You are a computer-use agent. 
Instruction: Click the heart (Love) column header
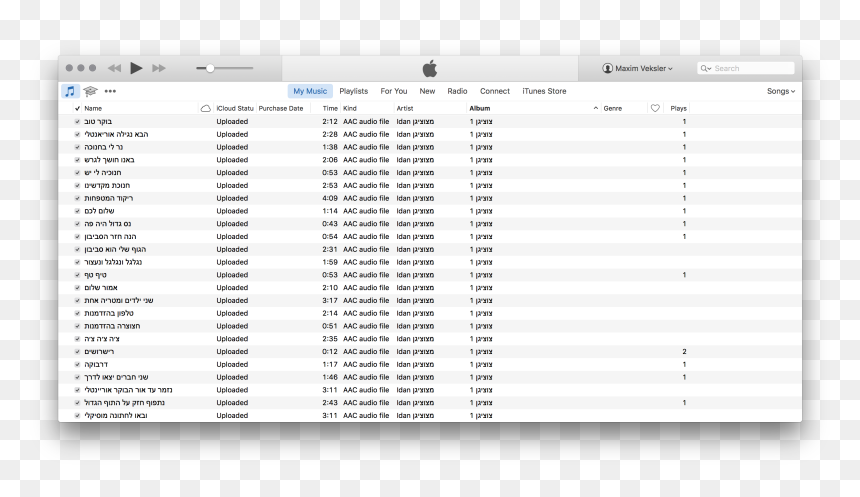pos(655,109)
